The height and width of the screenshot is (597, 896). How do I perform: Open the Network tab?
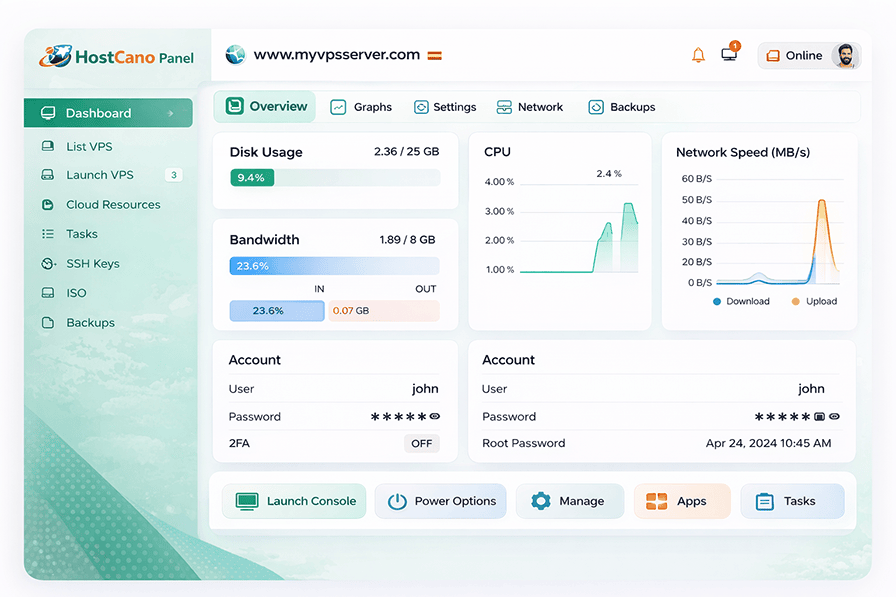pos(529,106)
